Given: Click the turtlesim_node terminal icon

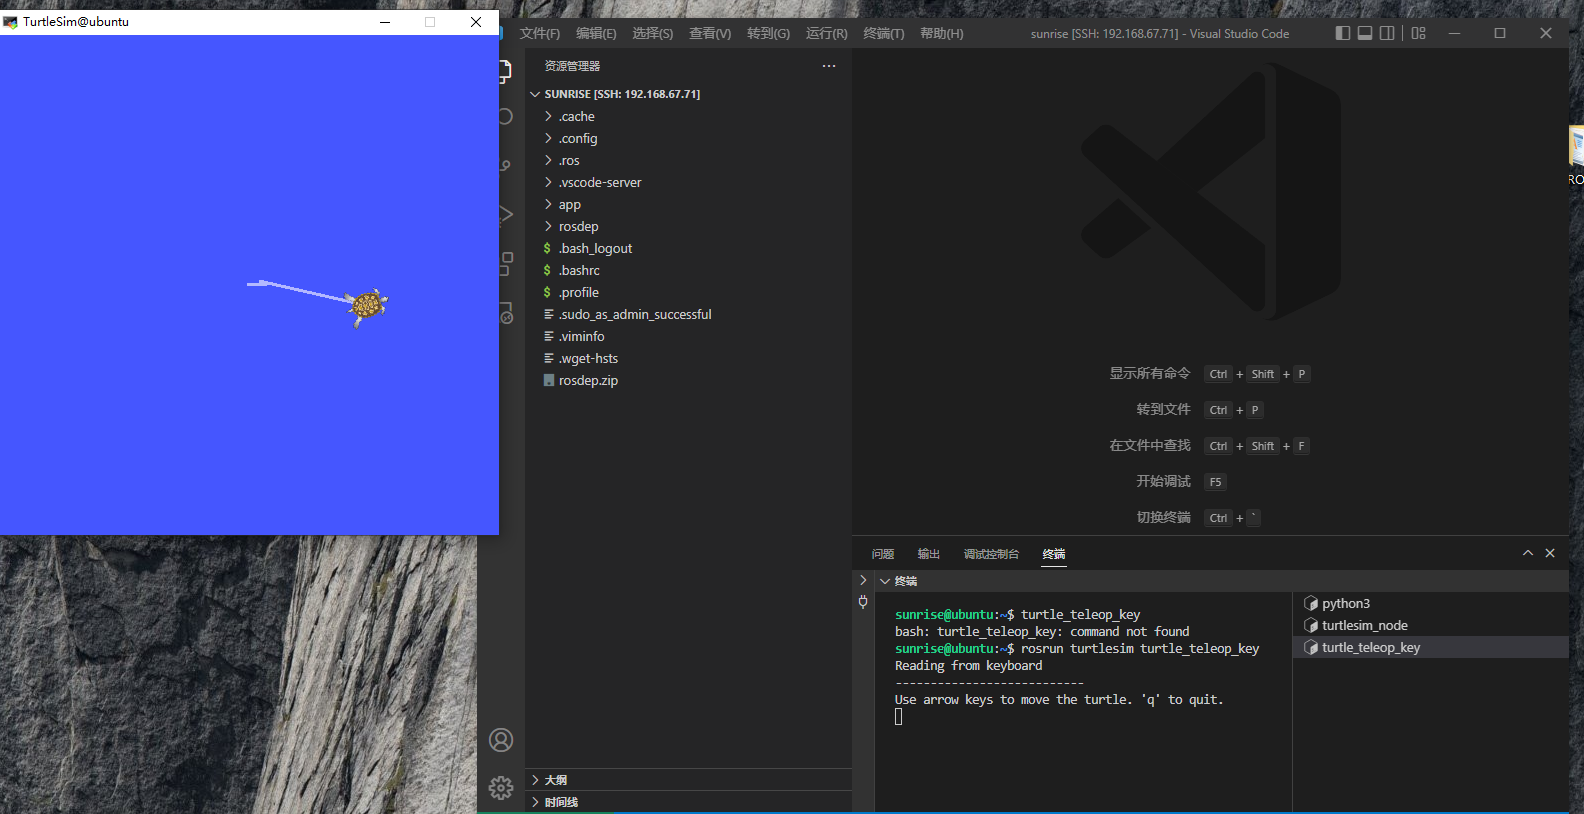Looking at the screenshot, I should tap(1311, 625).
